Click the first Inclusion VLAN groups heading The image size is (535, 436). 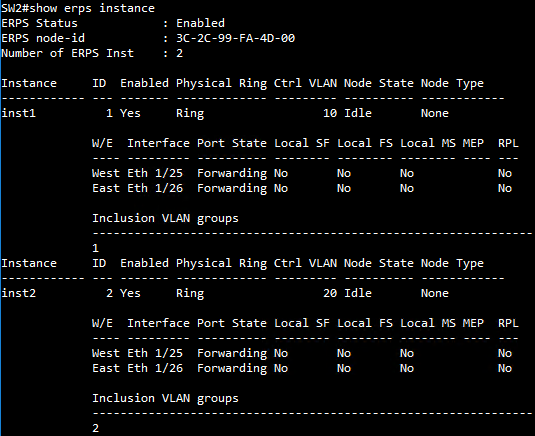(x=165, y=218)
